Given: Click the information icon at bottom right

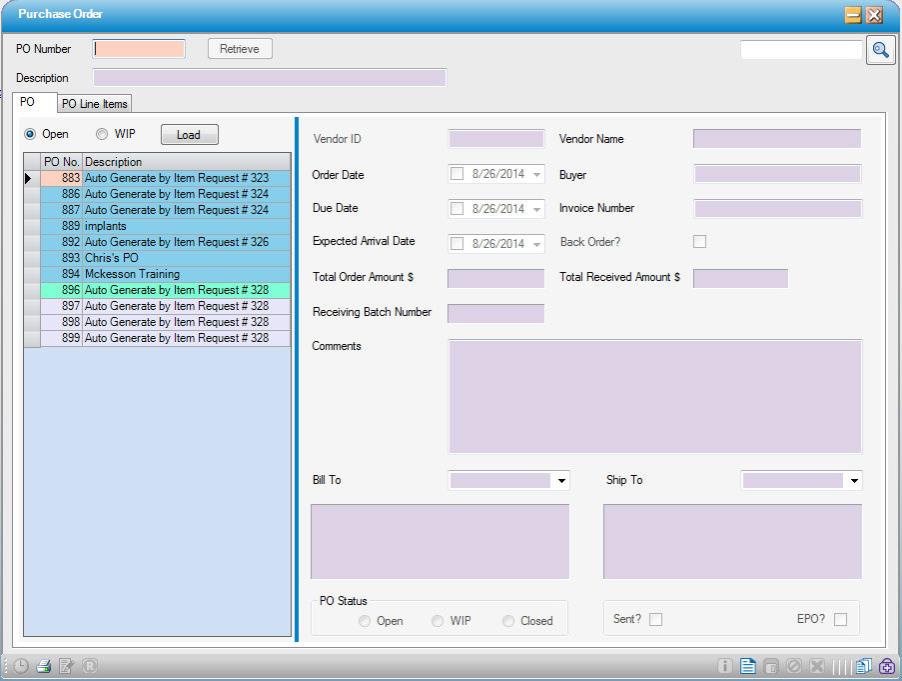Looking at the screenshot, I should [x=724, y=664].
